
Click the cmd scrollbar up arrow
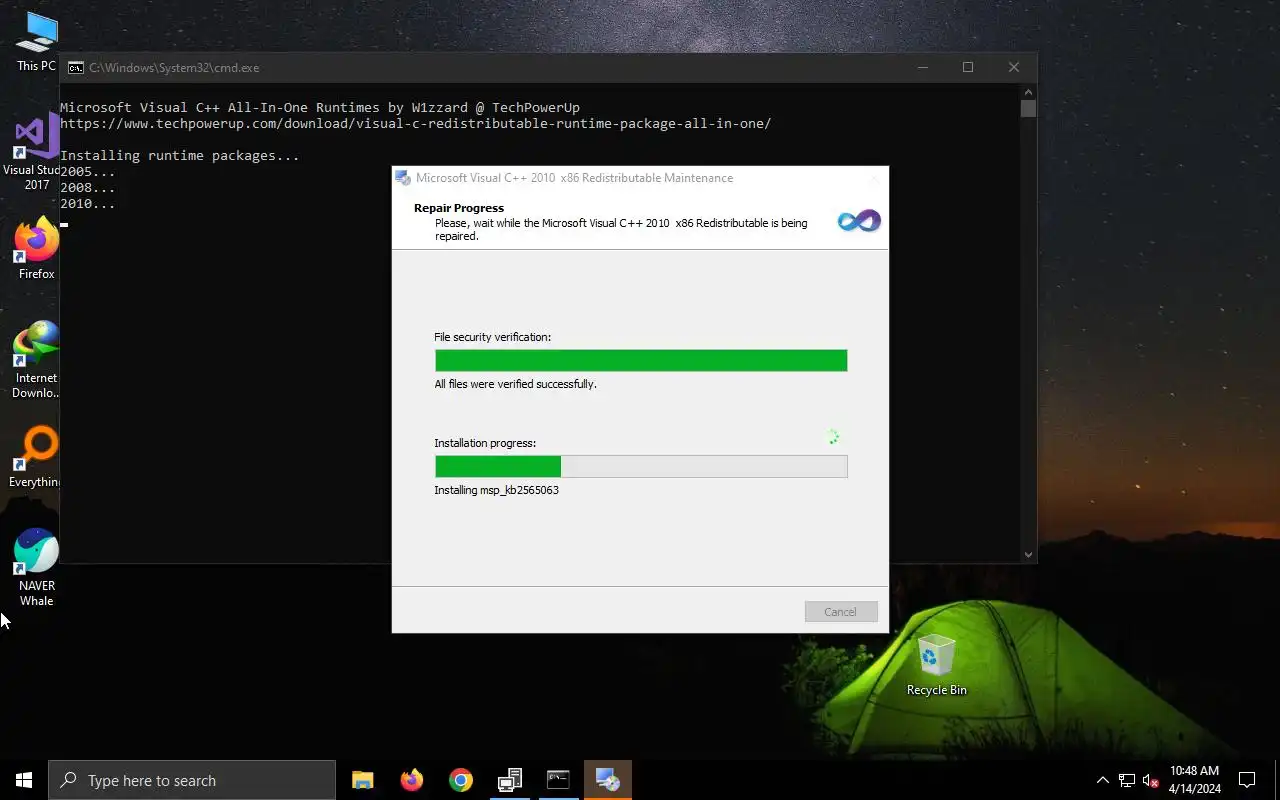click(x=1028, y=92)
